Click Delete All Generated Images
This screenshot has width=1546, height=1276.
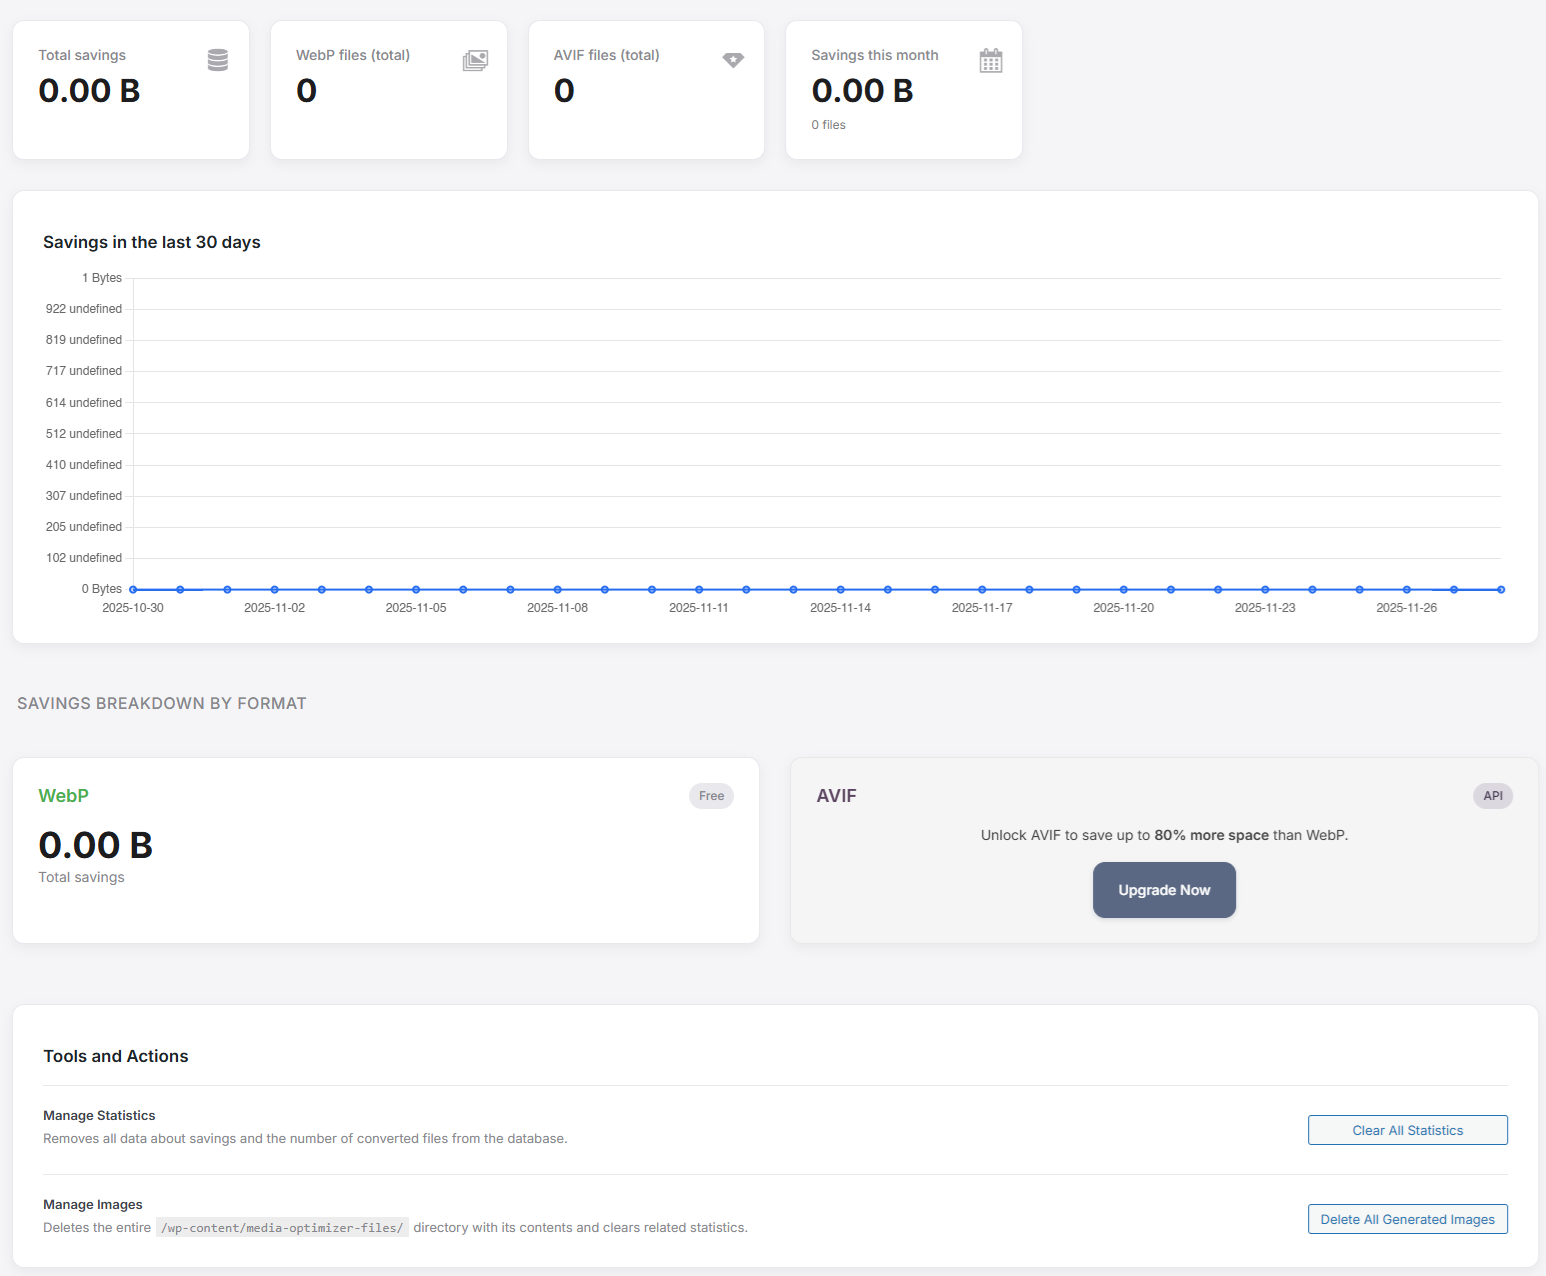pos(1407,1219)
